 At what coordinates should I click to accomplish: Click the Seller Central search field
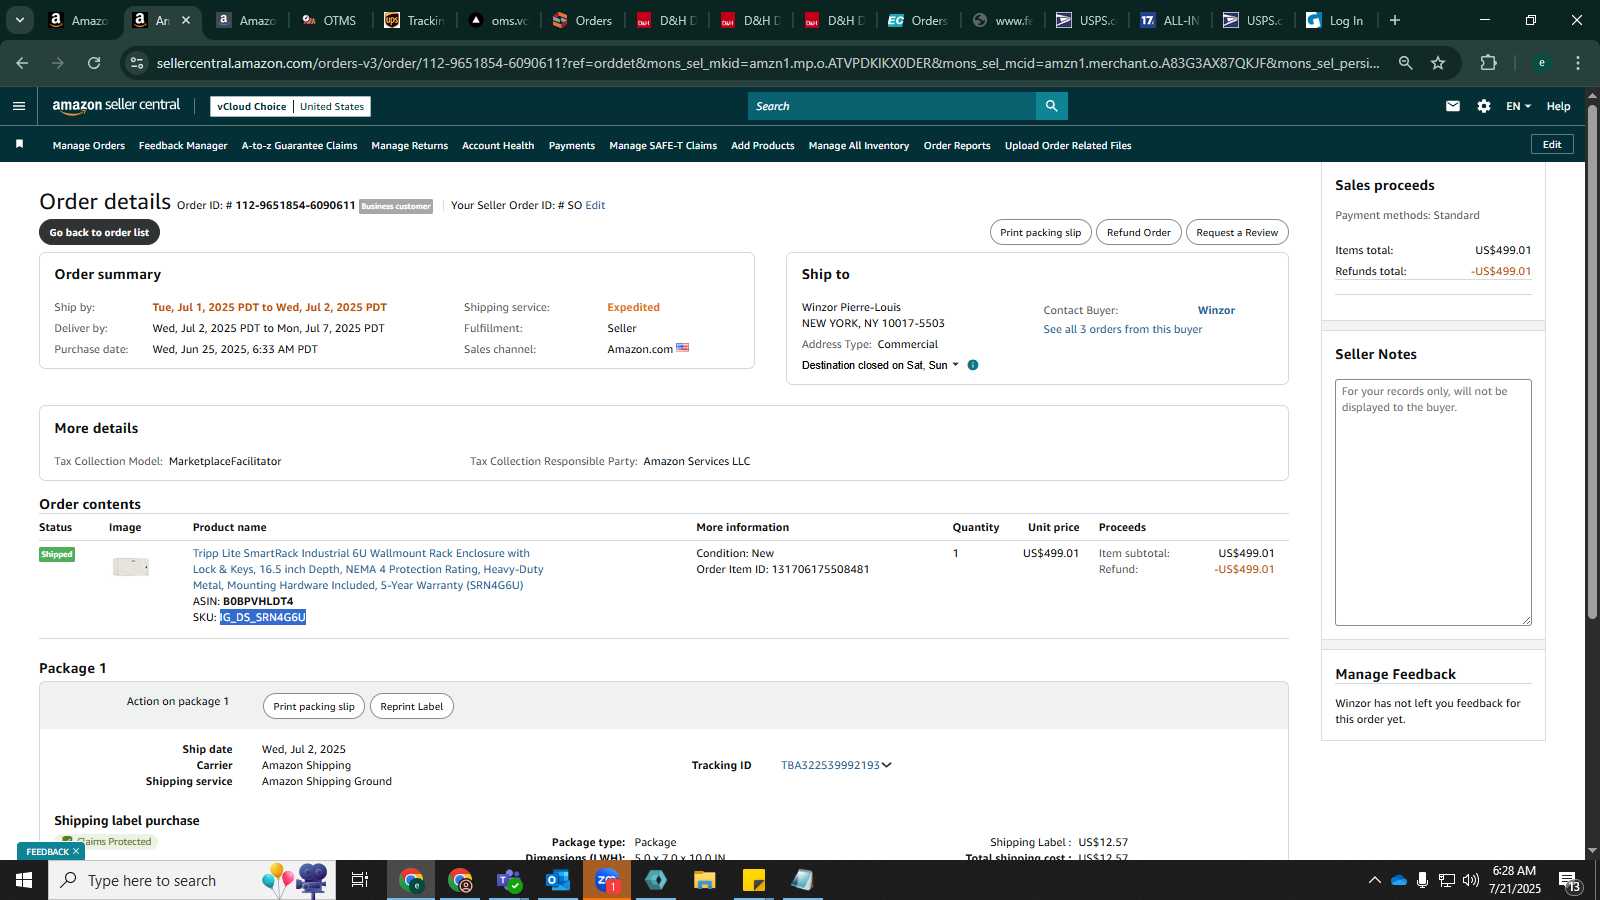click(892, 106)
